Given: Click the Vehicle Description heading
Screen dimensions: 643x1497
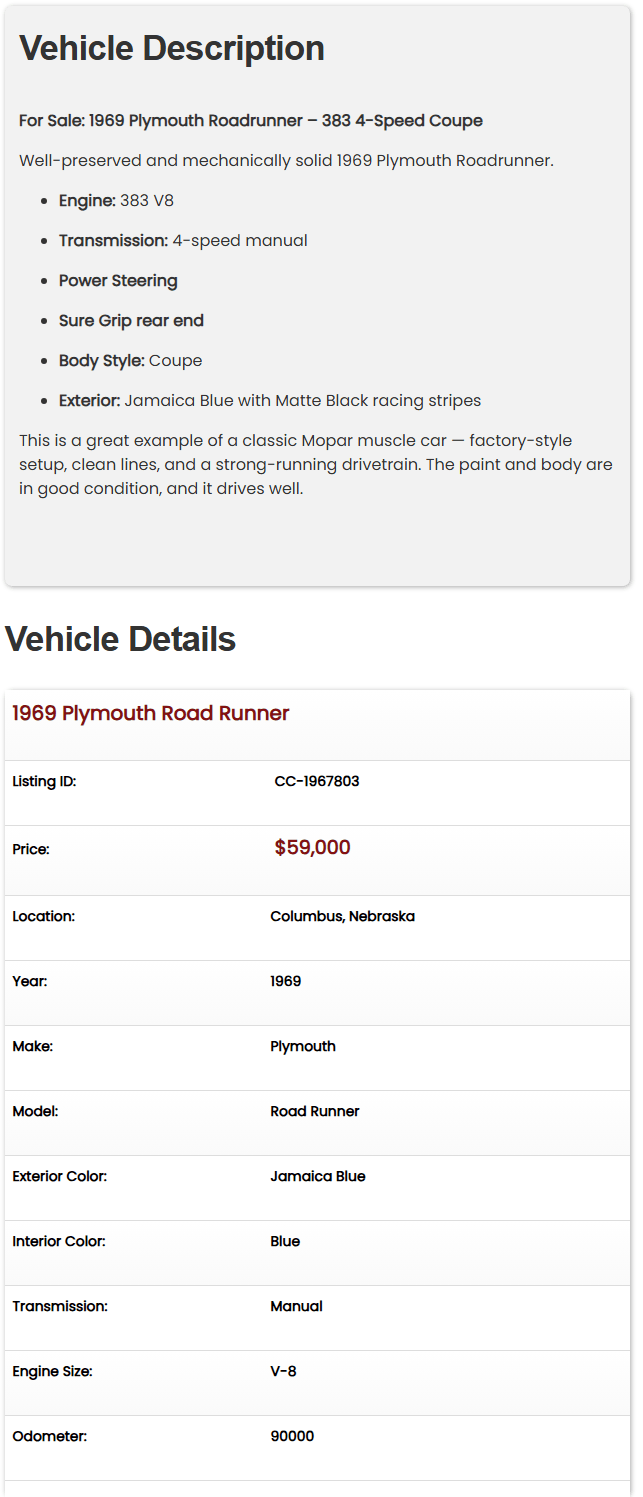Looking at the screenshot, I should pyautogui.click(x=172, y=48).
